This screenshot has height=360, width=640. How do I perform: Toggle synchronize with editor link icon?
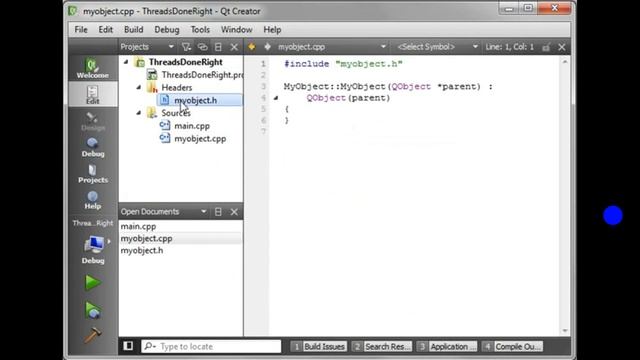point(202,47)
